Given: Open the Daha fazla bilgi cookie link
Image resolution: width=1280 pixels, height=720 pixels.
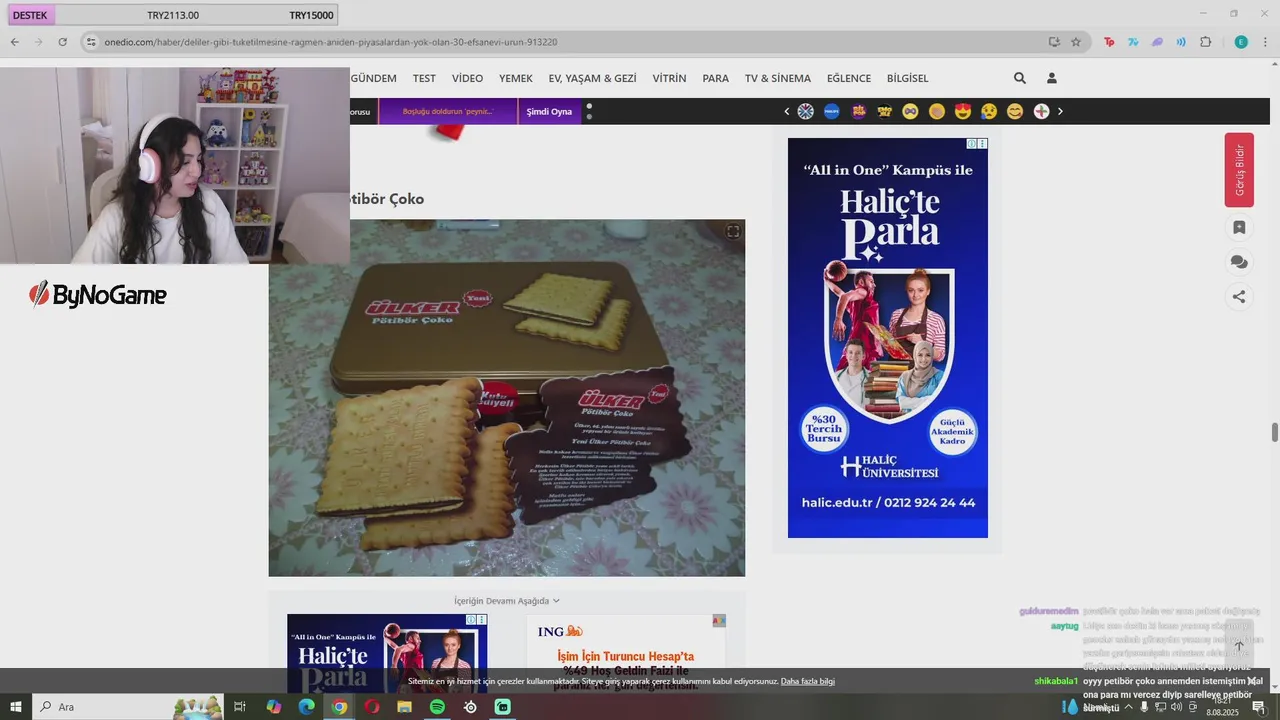Looking at the screenshot, I should (807, 681).
